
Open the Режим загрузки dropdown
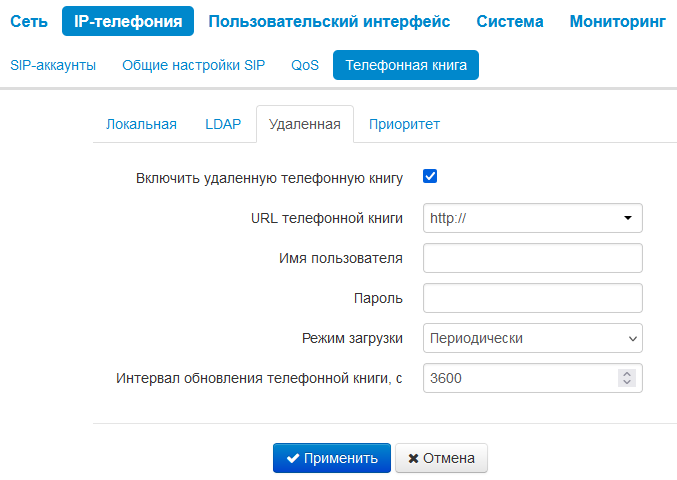532,338
